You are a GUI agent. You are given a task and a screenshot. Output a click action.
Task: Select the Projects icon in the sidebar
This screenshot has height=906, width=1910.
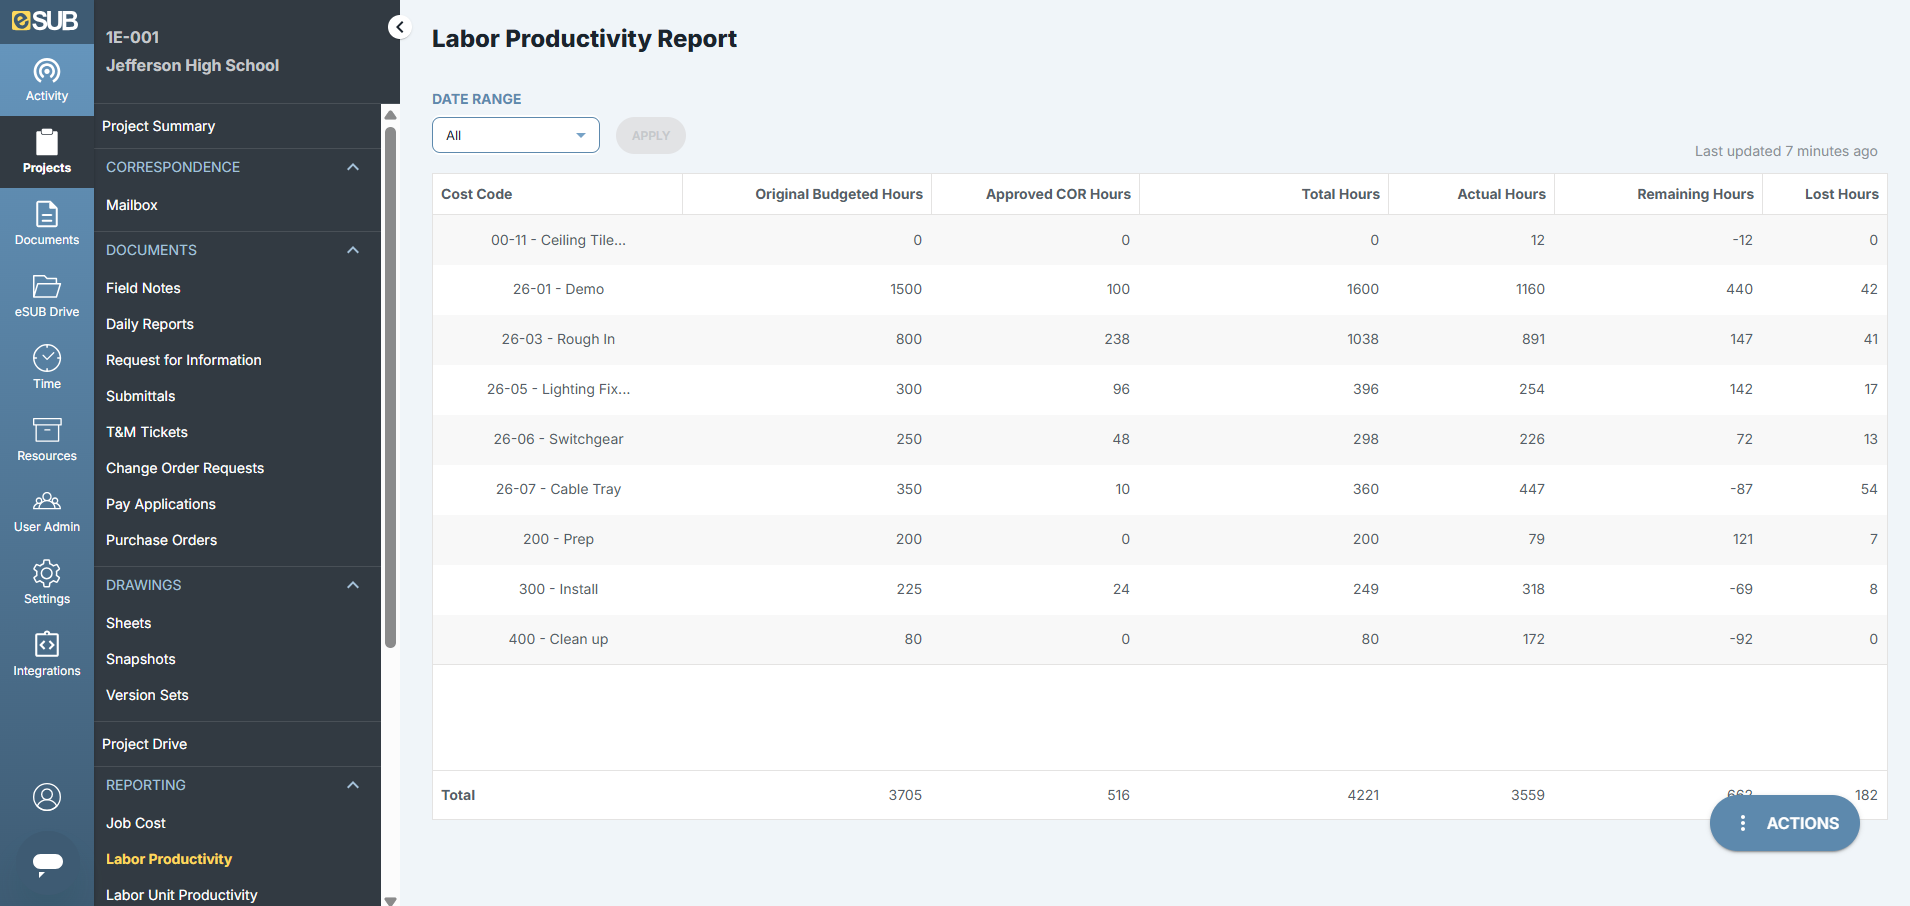pyautogui.click(x=47, y=151)
